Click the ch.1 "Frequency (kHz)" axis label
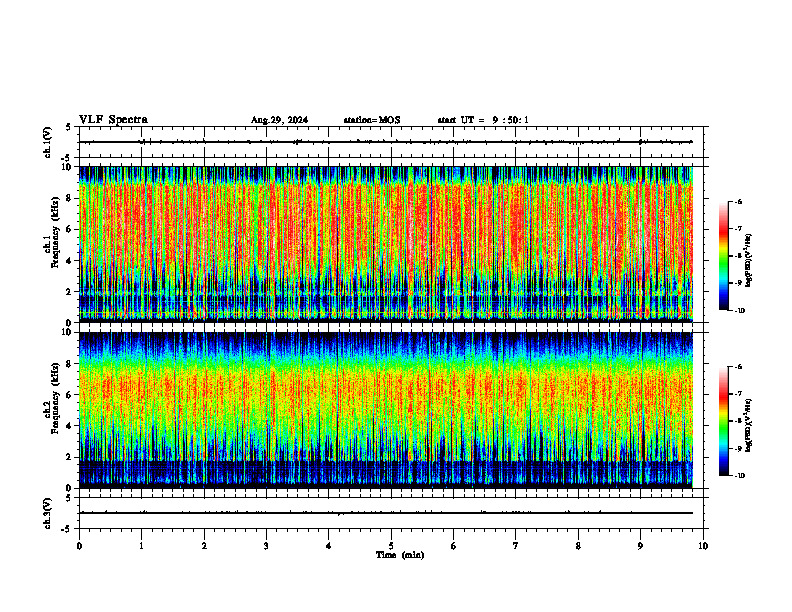Viewport: 792px width, 612px height. [x=55, y=232]
